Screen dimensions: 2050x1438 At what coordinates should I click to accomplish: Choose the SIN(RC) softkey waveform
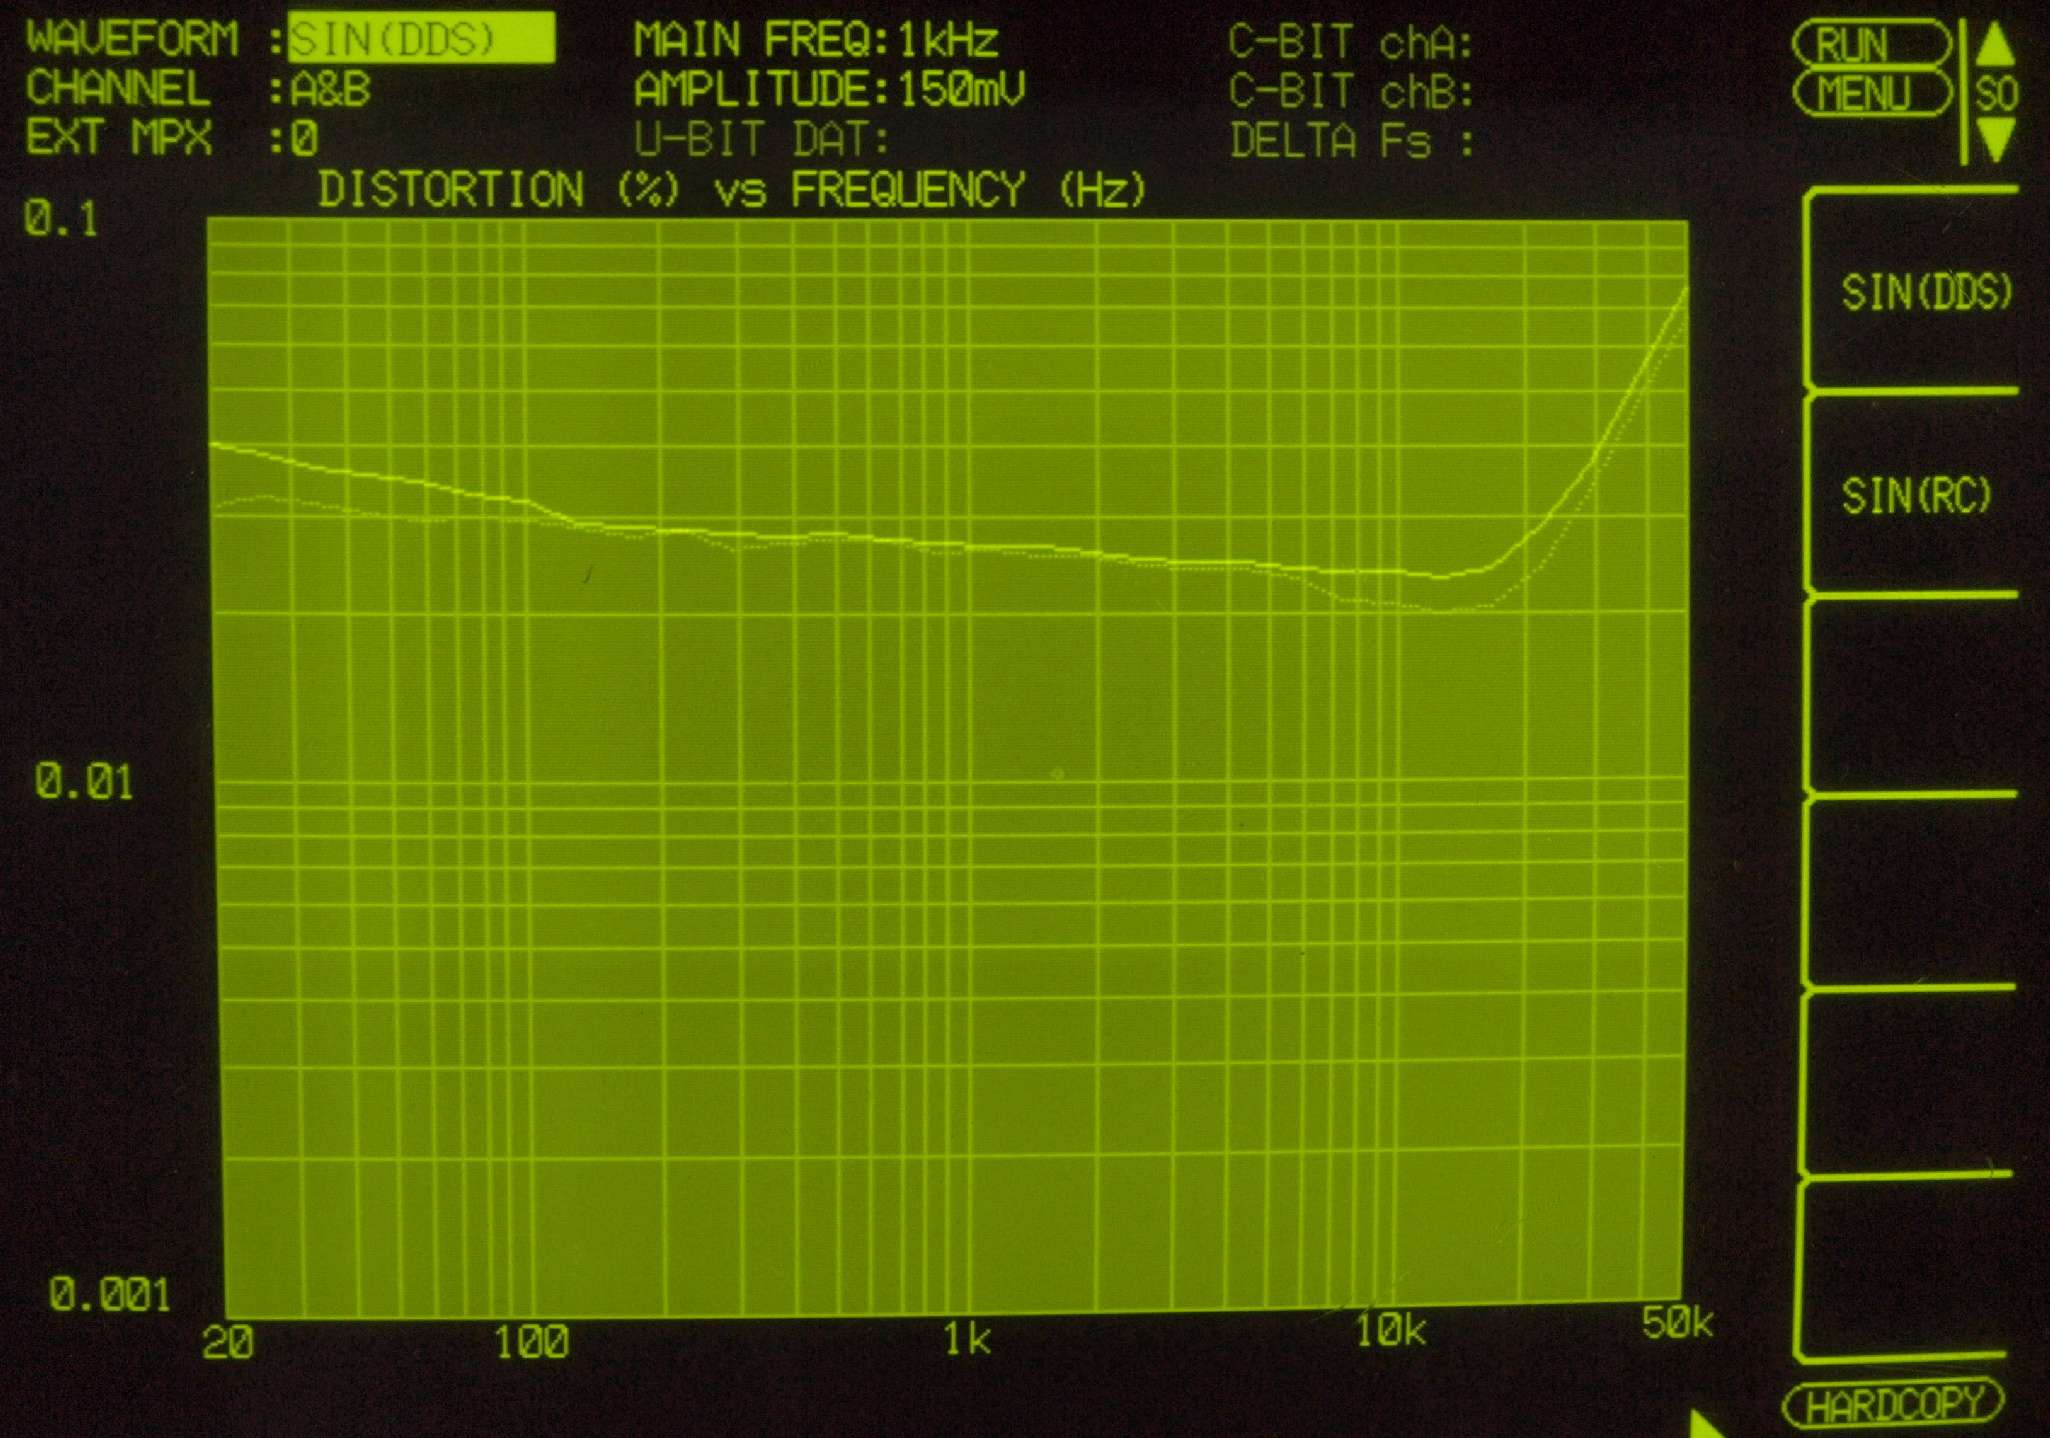coord(1916,495)
